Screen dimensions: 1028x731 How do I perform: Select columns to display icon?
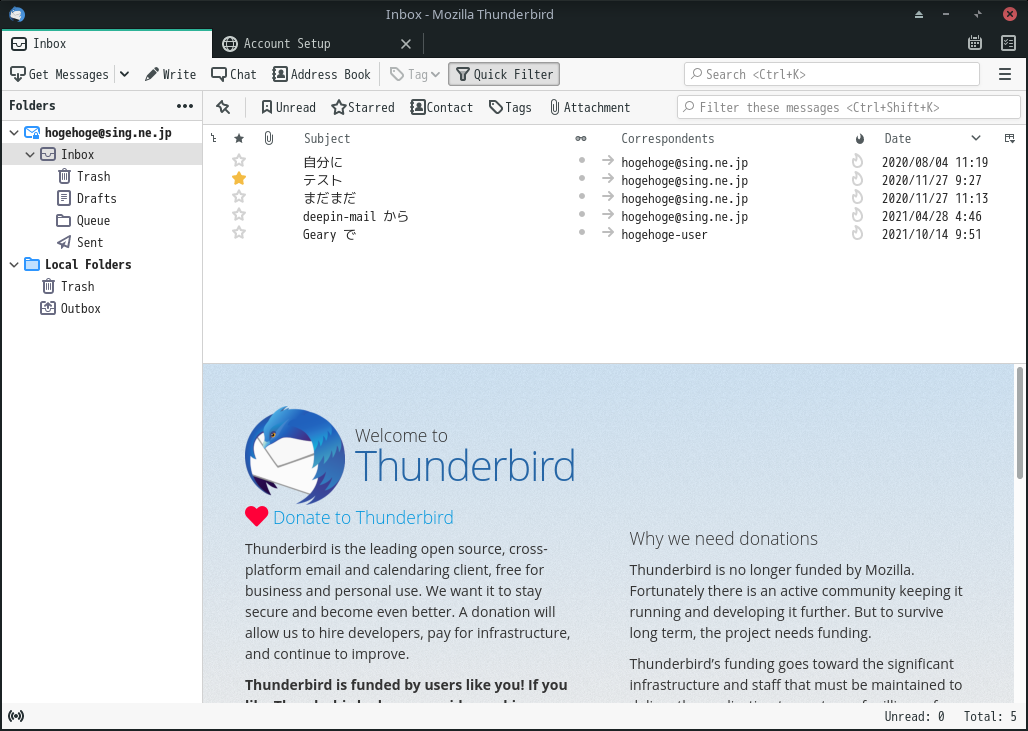coord(1010,138)
